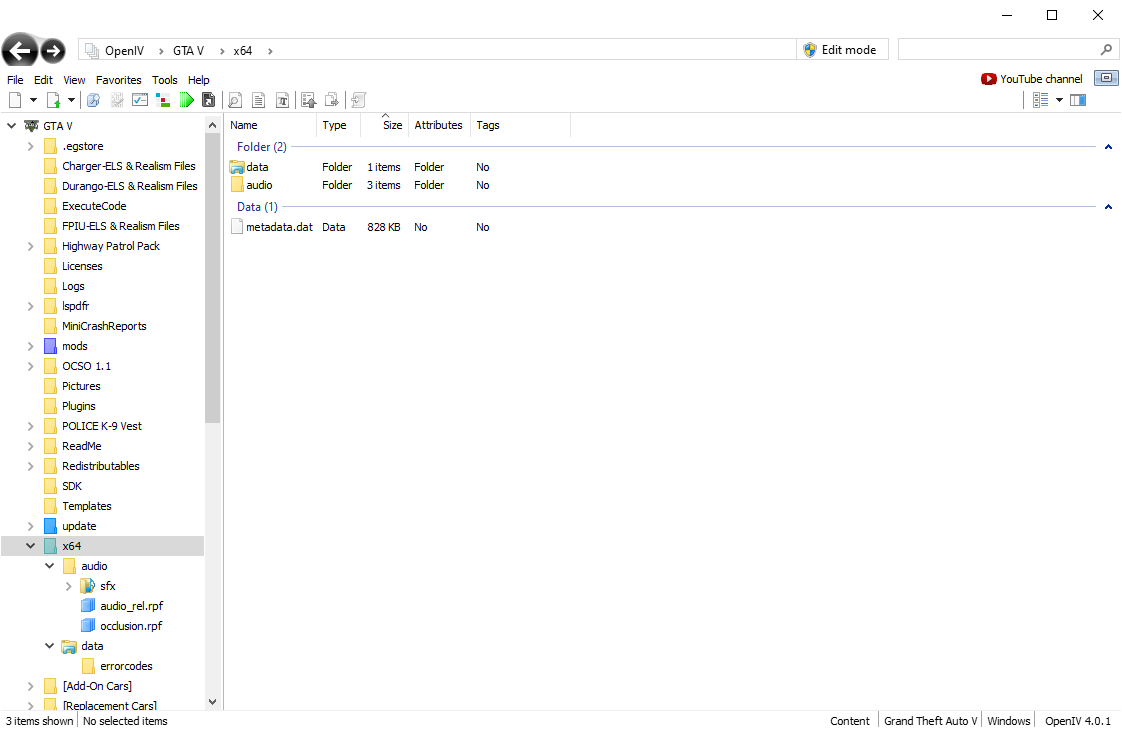Click the Import file icon with green arrow

54,100
